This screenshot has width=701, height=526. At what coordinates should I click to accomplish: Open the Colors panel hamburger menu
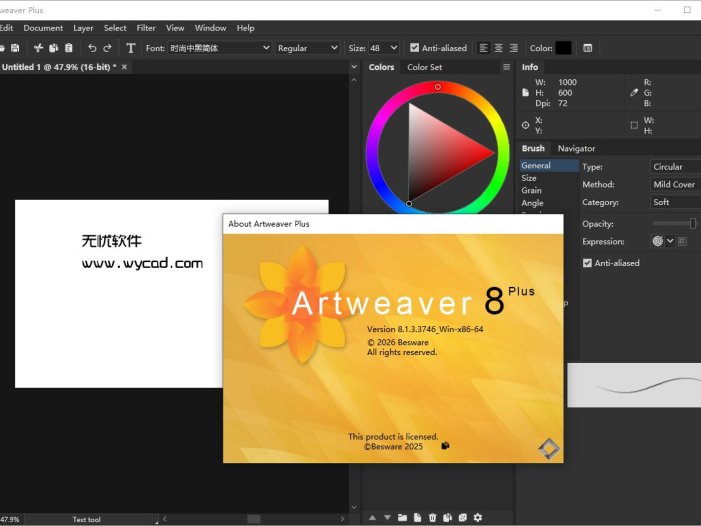click(506, 67)
